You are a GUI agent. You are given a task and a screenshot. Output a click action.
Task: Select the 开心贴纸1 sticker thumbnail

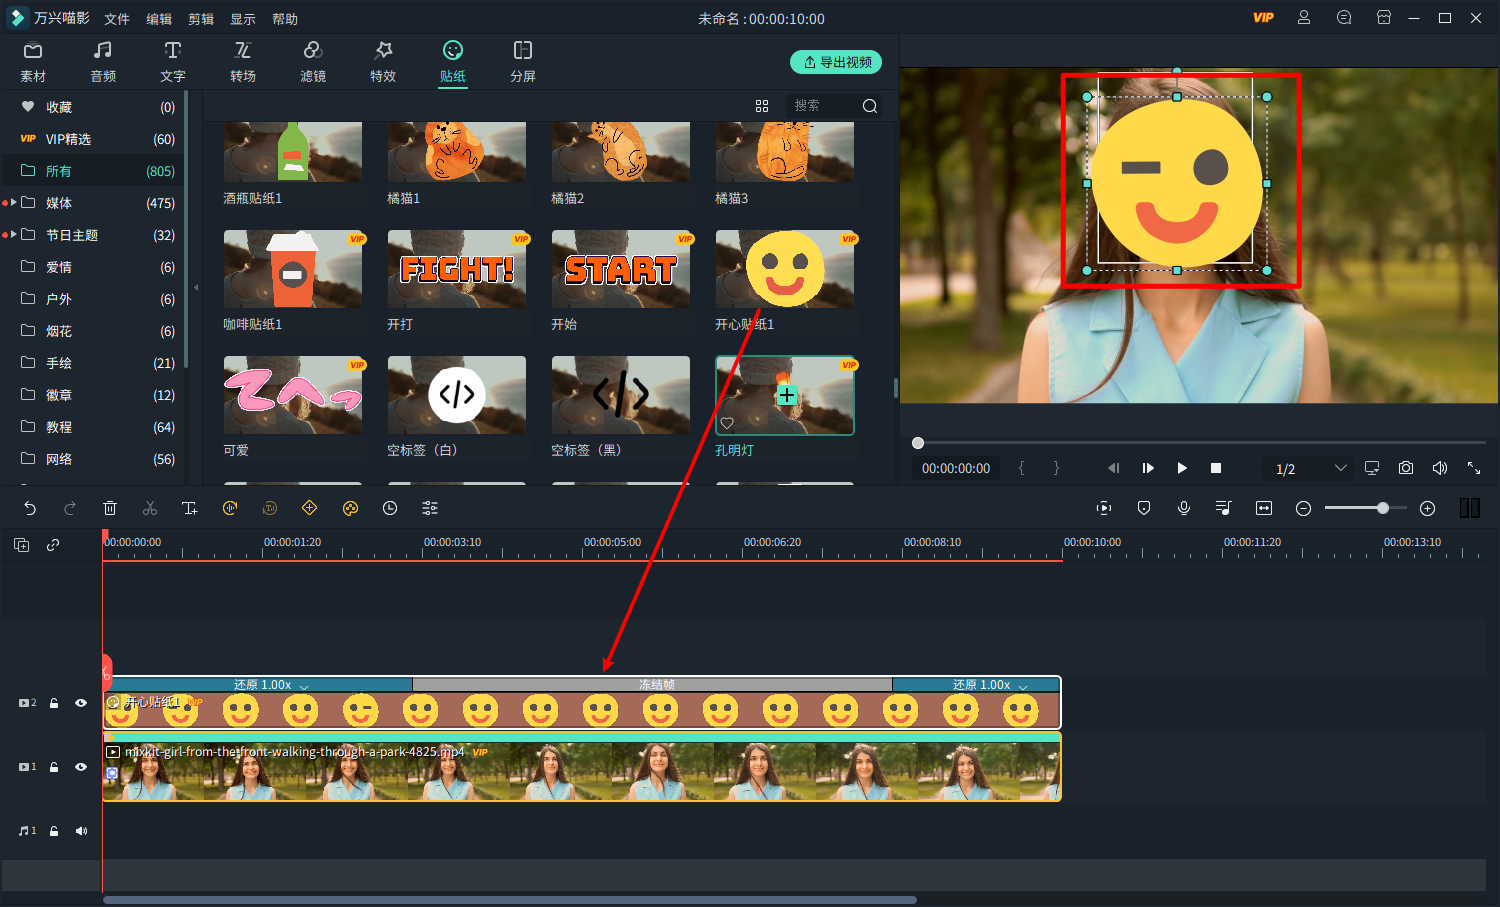[785, 270]
